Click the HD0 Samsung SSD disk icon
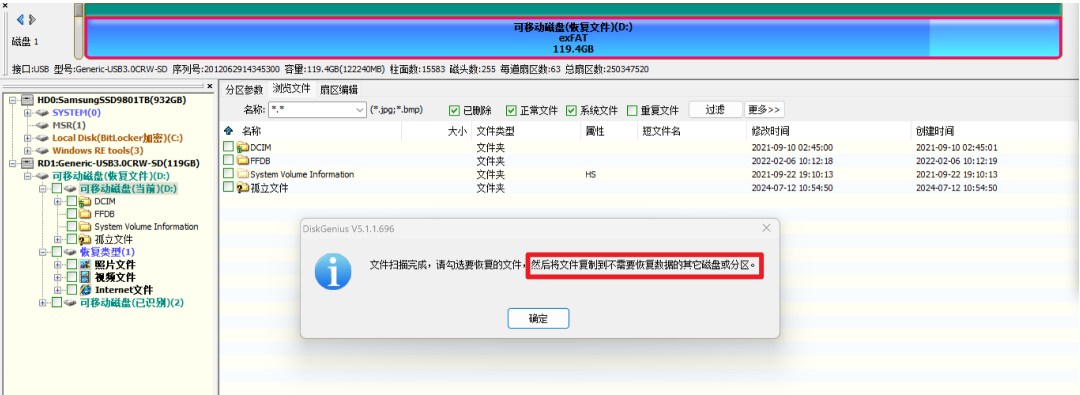 [28, 100]
